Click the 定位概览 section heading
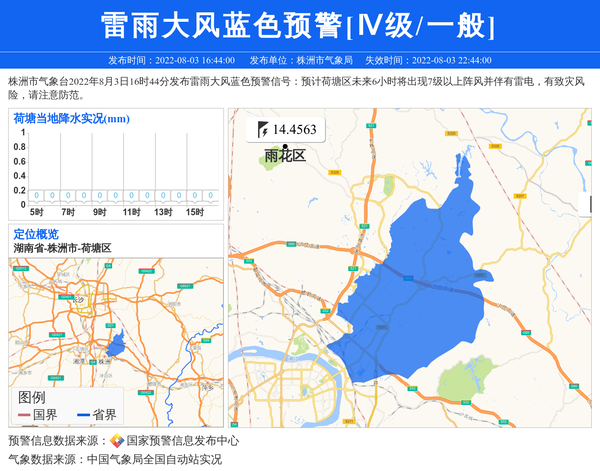 (36, 234)
